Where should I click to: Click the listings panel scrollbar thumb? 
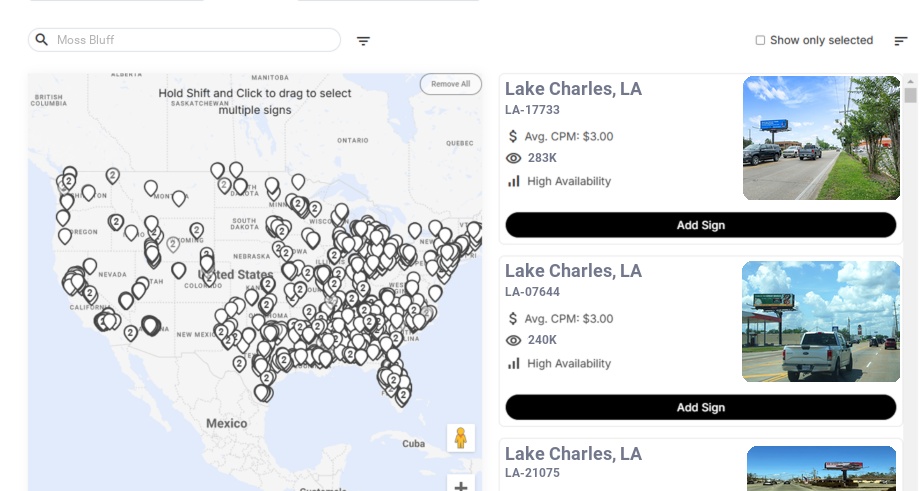tap(910, 95)
